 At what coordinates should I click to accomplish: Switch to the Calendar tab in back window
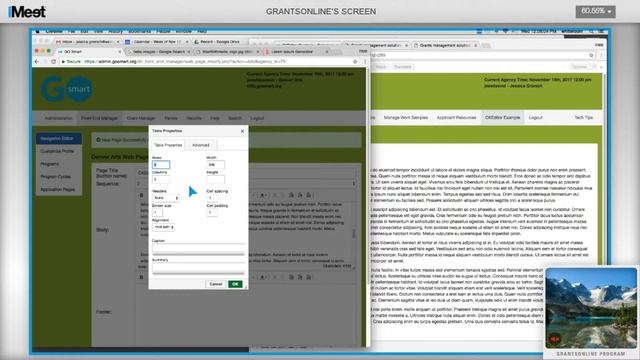(156, 42)
